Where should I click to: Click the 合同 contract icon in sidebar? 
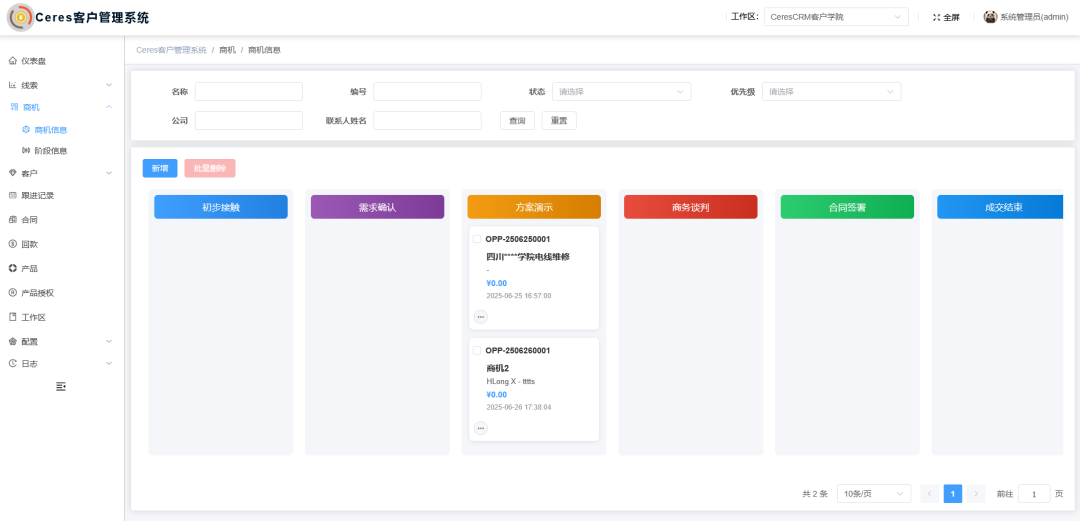[13, 220]
